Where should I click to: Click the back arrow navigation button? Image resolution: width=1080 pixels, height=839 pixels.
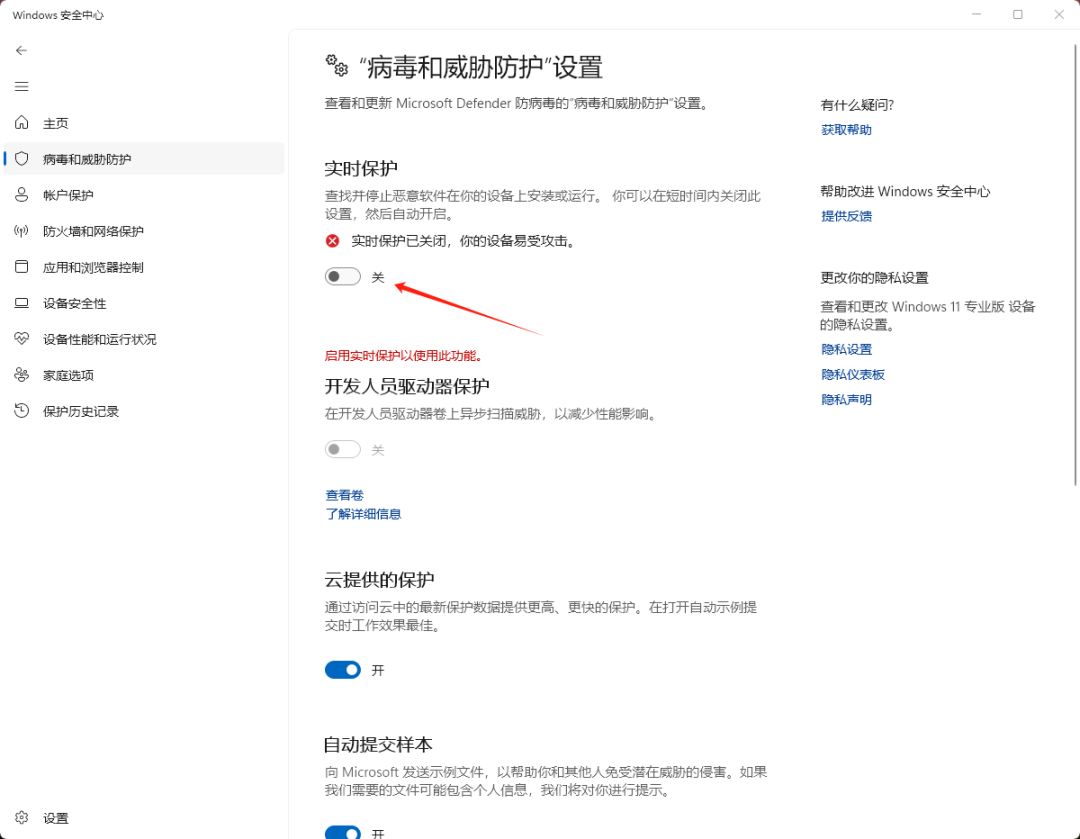point(21,50)
